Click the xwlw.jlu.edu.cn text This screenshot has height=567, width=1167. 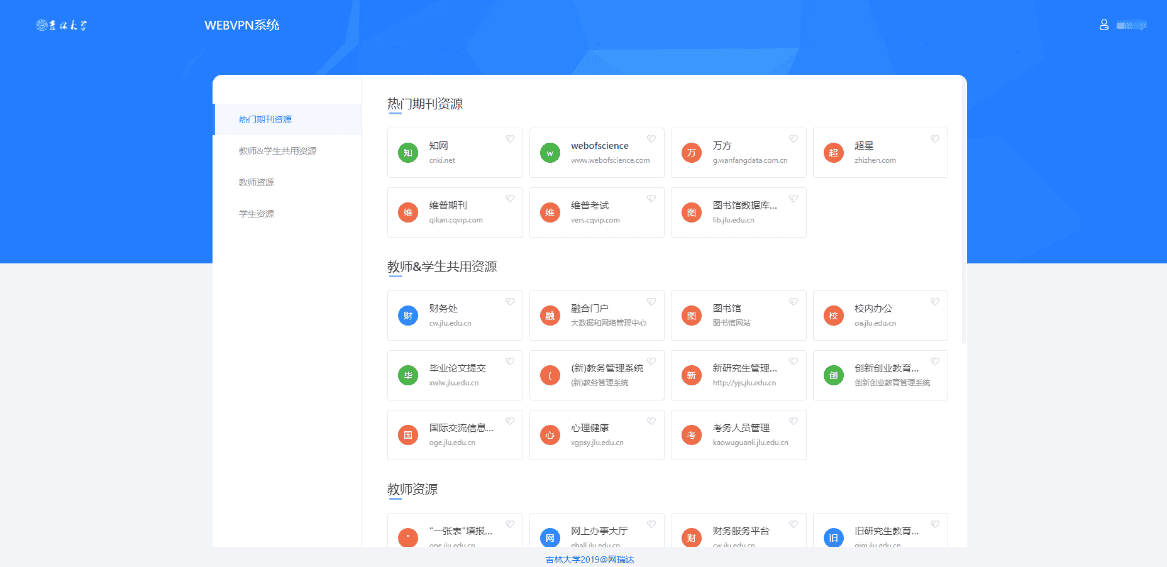[454, 382]
